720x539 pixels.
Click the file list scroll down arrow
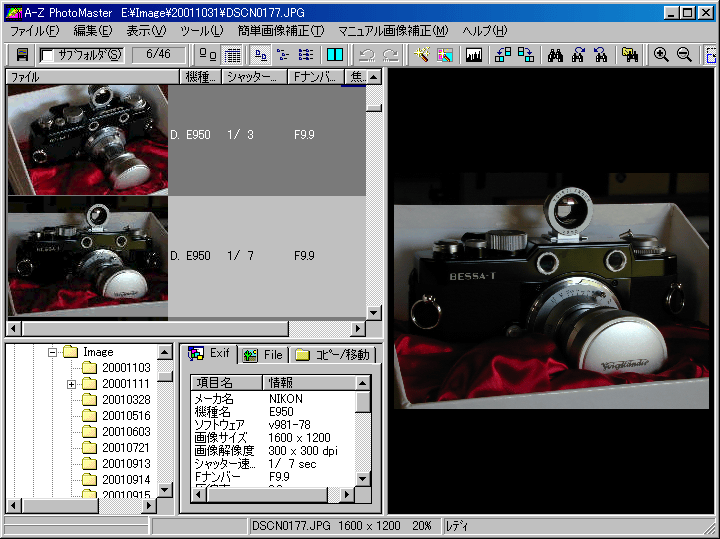click(374, 313)
